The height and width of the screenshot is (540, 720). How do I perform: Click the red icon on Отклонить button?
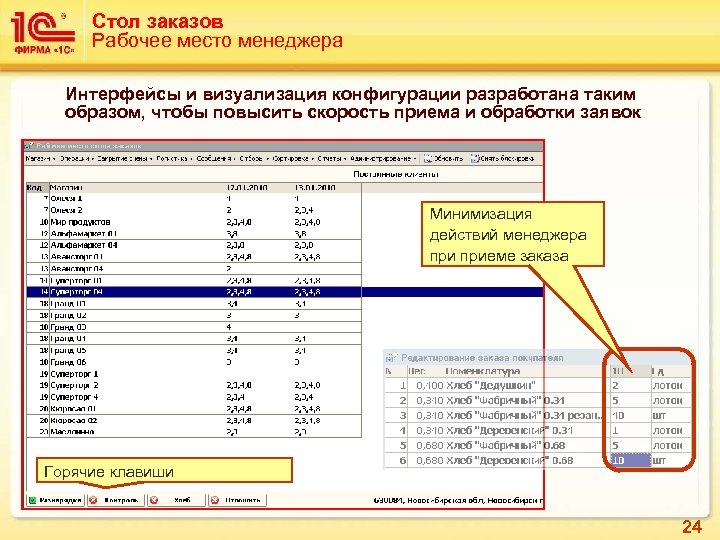click(x=215, y=500)
